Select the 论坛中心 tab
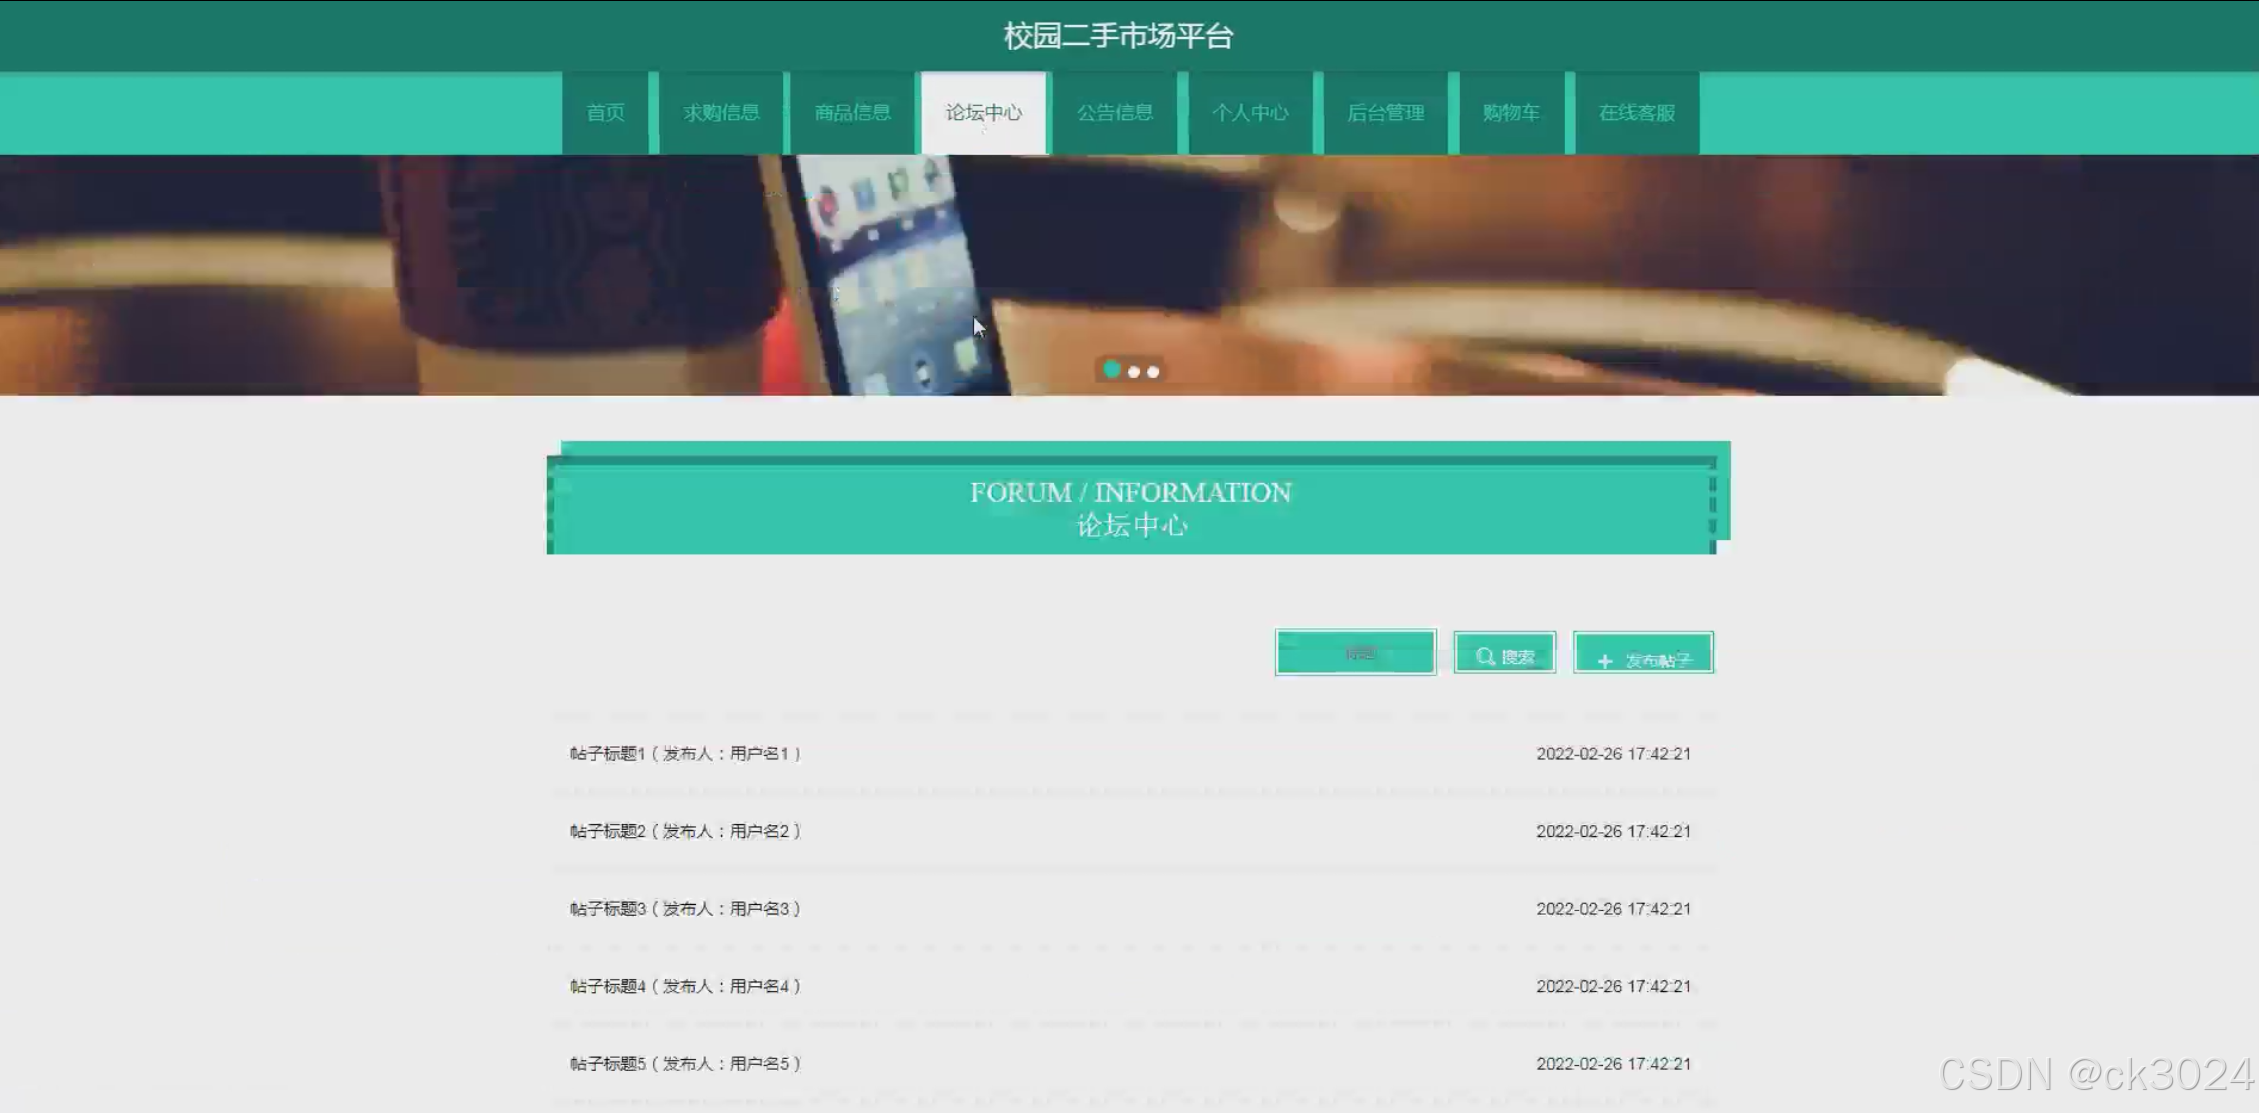Screen dimensions: 2259x1113 (984, 113)
